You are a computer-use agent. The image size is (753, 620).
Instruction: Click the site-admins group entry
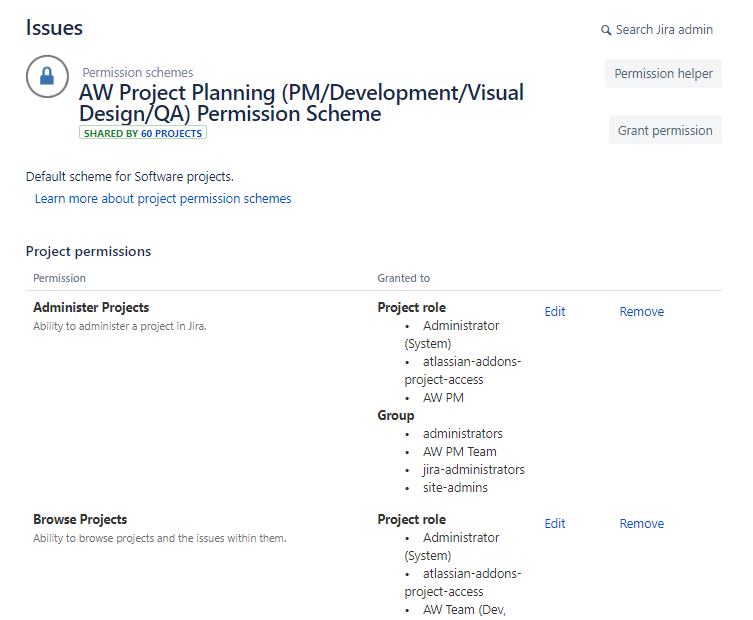click(x=455, y=487)
